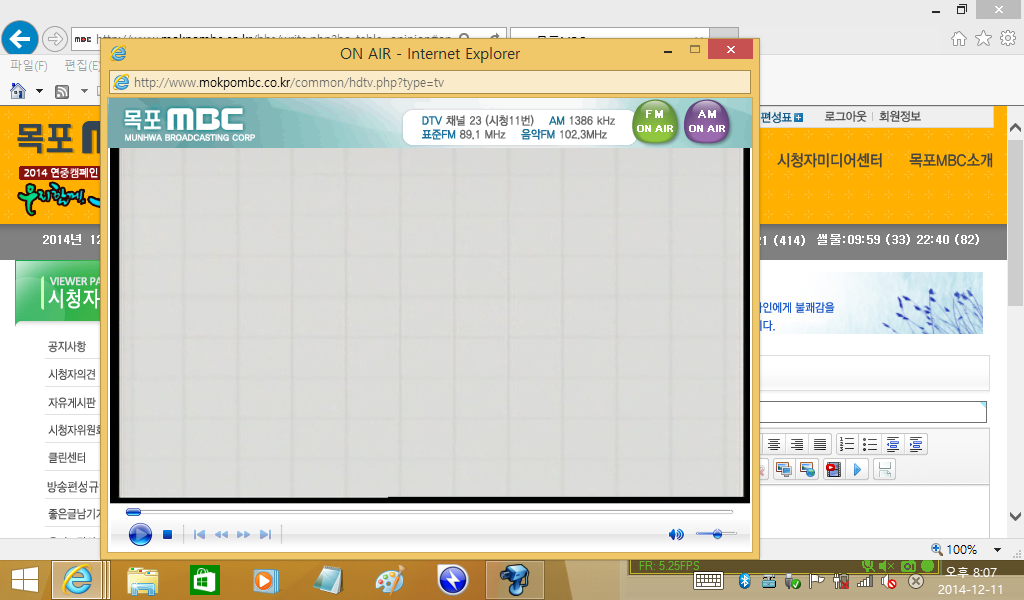Click the 로그아웃 link
The width and height of the screenshot is (1024, 600).
[x=844, y=116]
